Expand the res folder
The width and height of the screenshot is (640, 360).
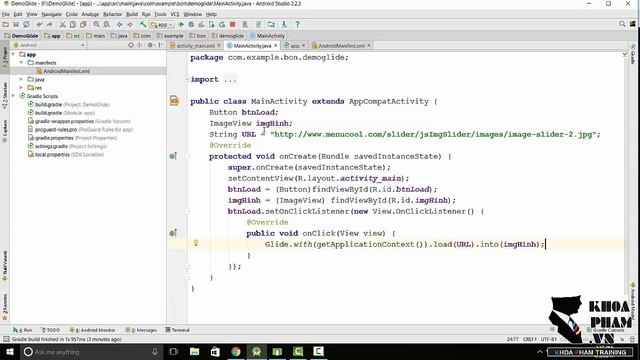click(x=22, y=88)
